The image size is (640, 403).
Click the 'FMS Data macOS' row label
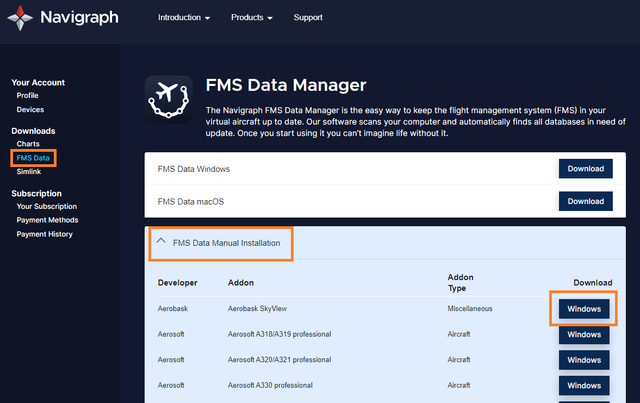191,202
